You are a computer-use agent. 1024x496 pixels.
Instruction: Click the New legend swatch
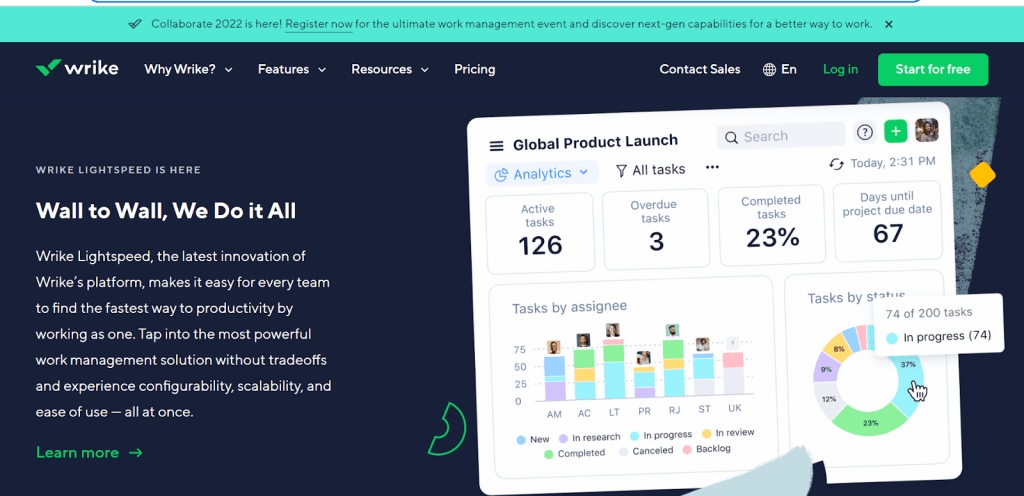coord(521,440)
